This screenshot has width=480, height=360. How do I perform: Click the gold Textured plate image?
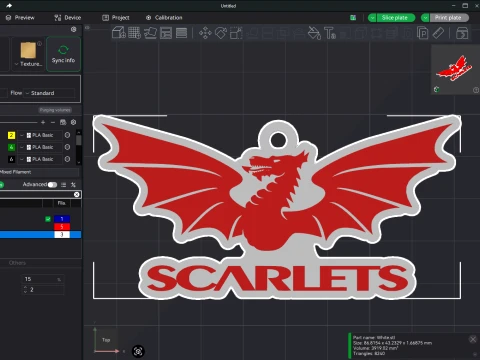tap(28, 50)
